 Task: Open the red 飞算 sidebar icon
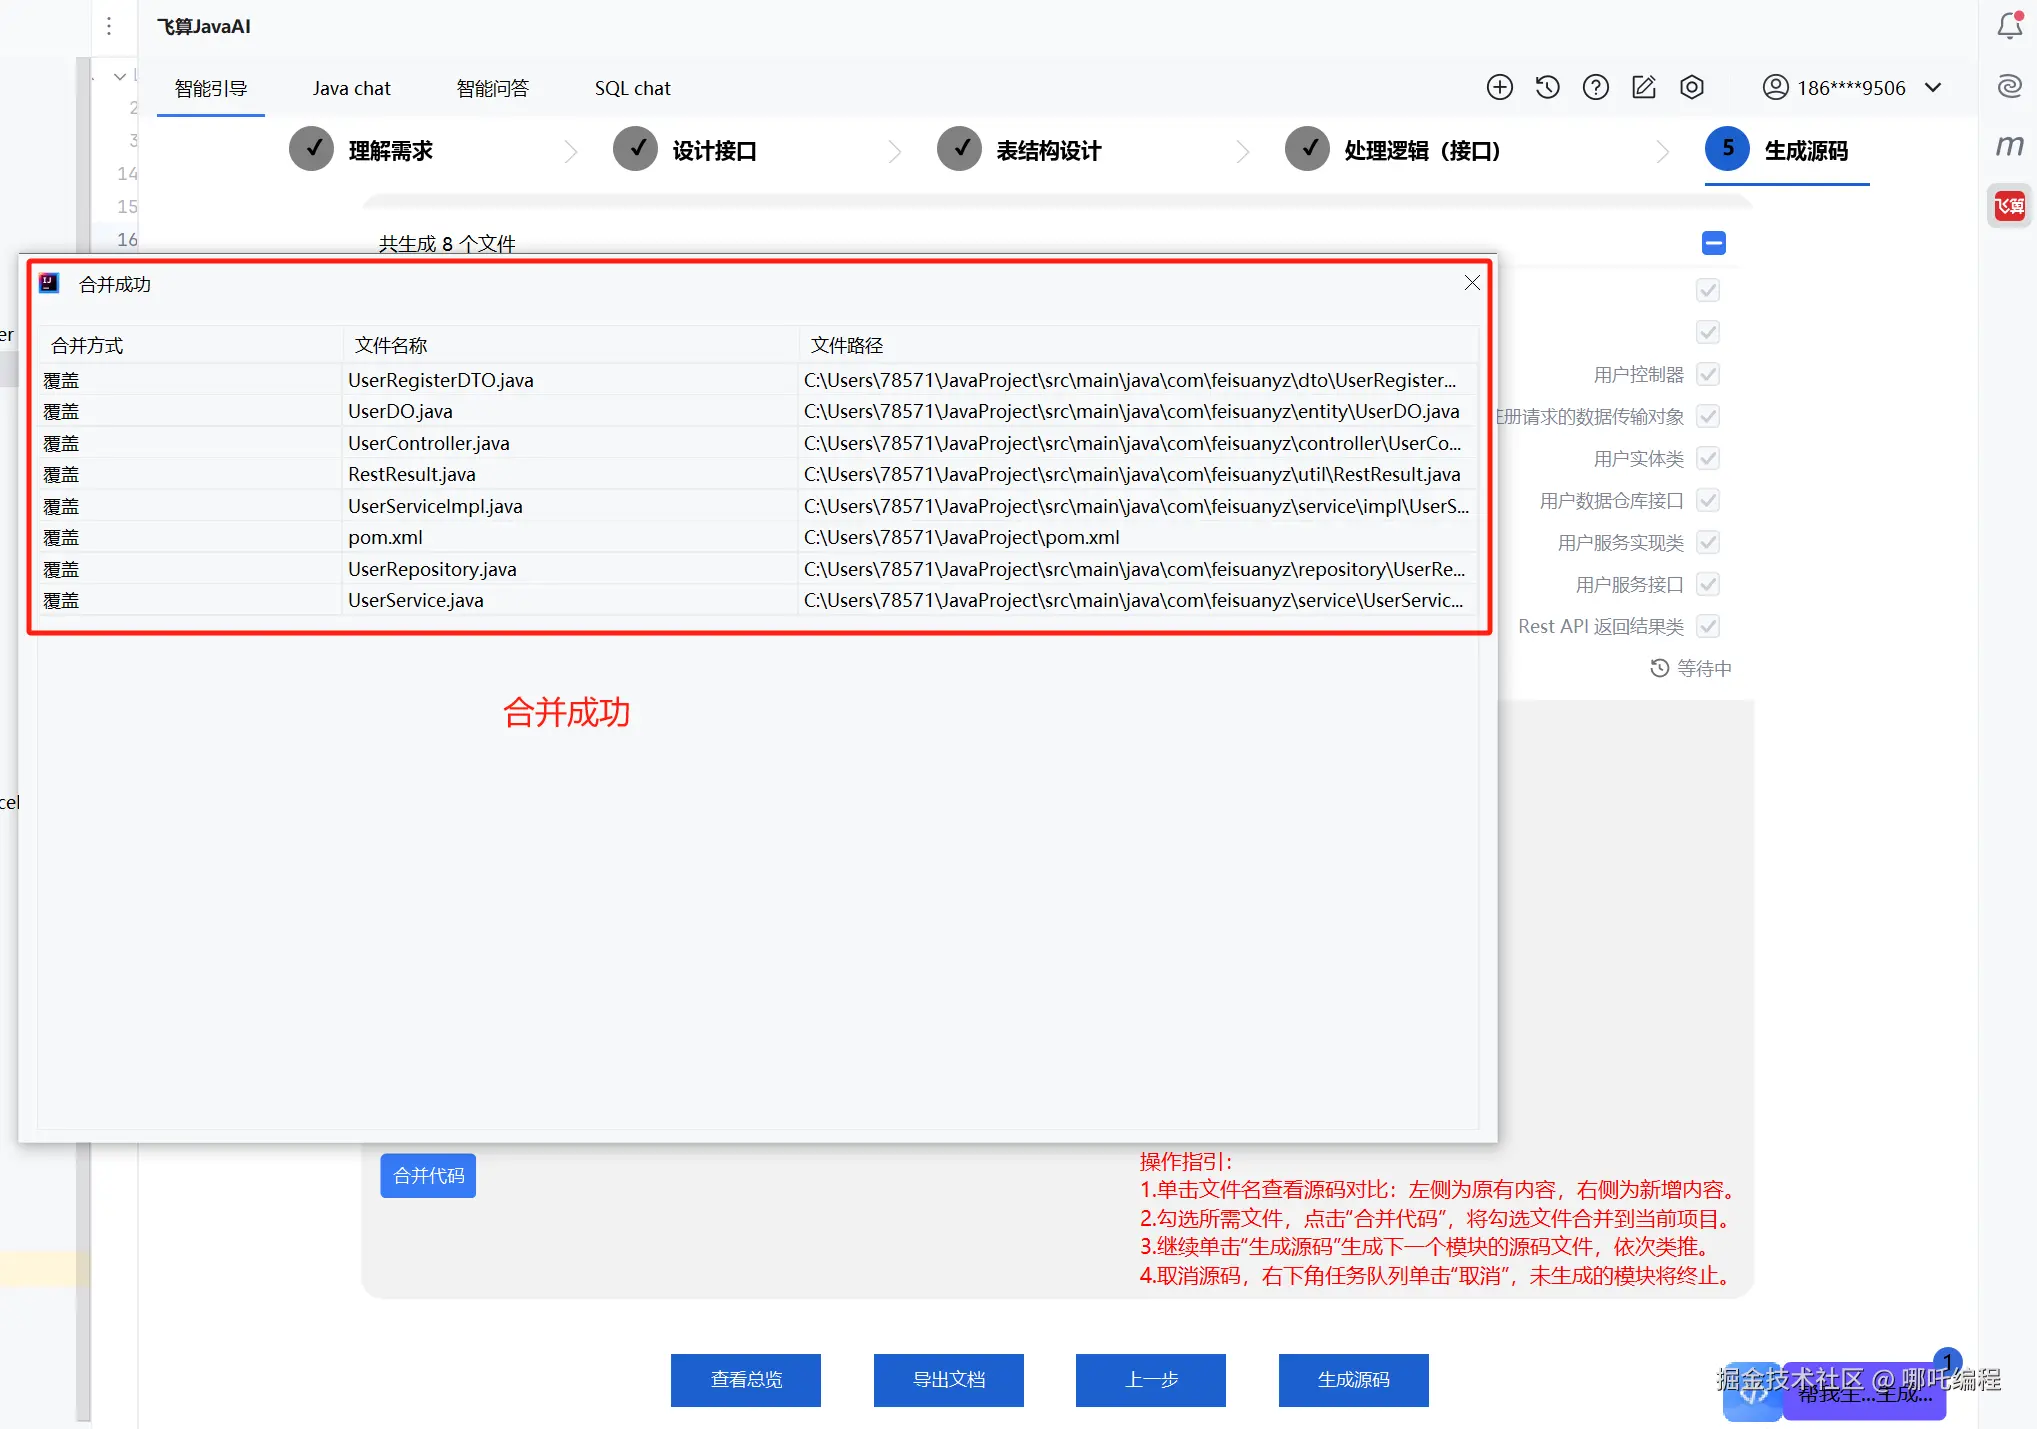(2009, 206)
